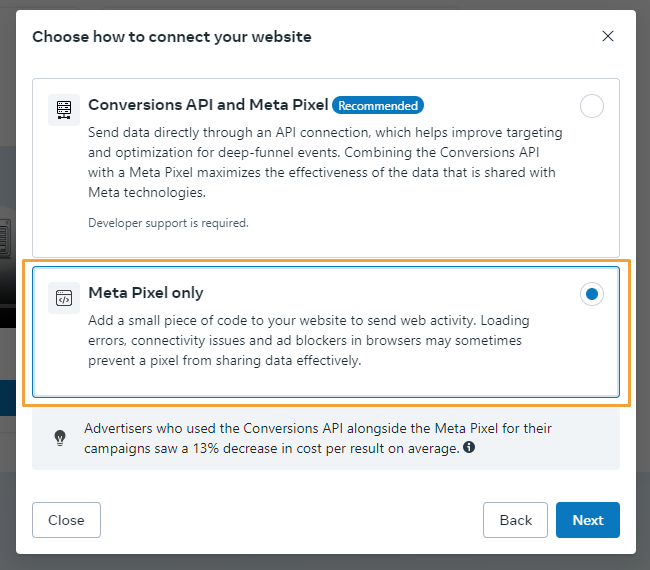Open the info icon after cost per result
The width and height of the screenshot is (650, 570).
469,447
